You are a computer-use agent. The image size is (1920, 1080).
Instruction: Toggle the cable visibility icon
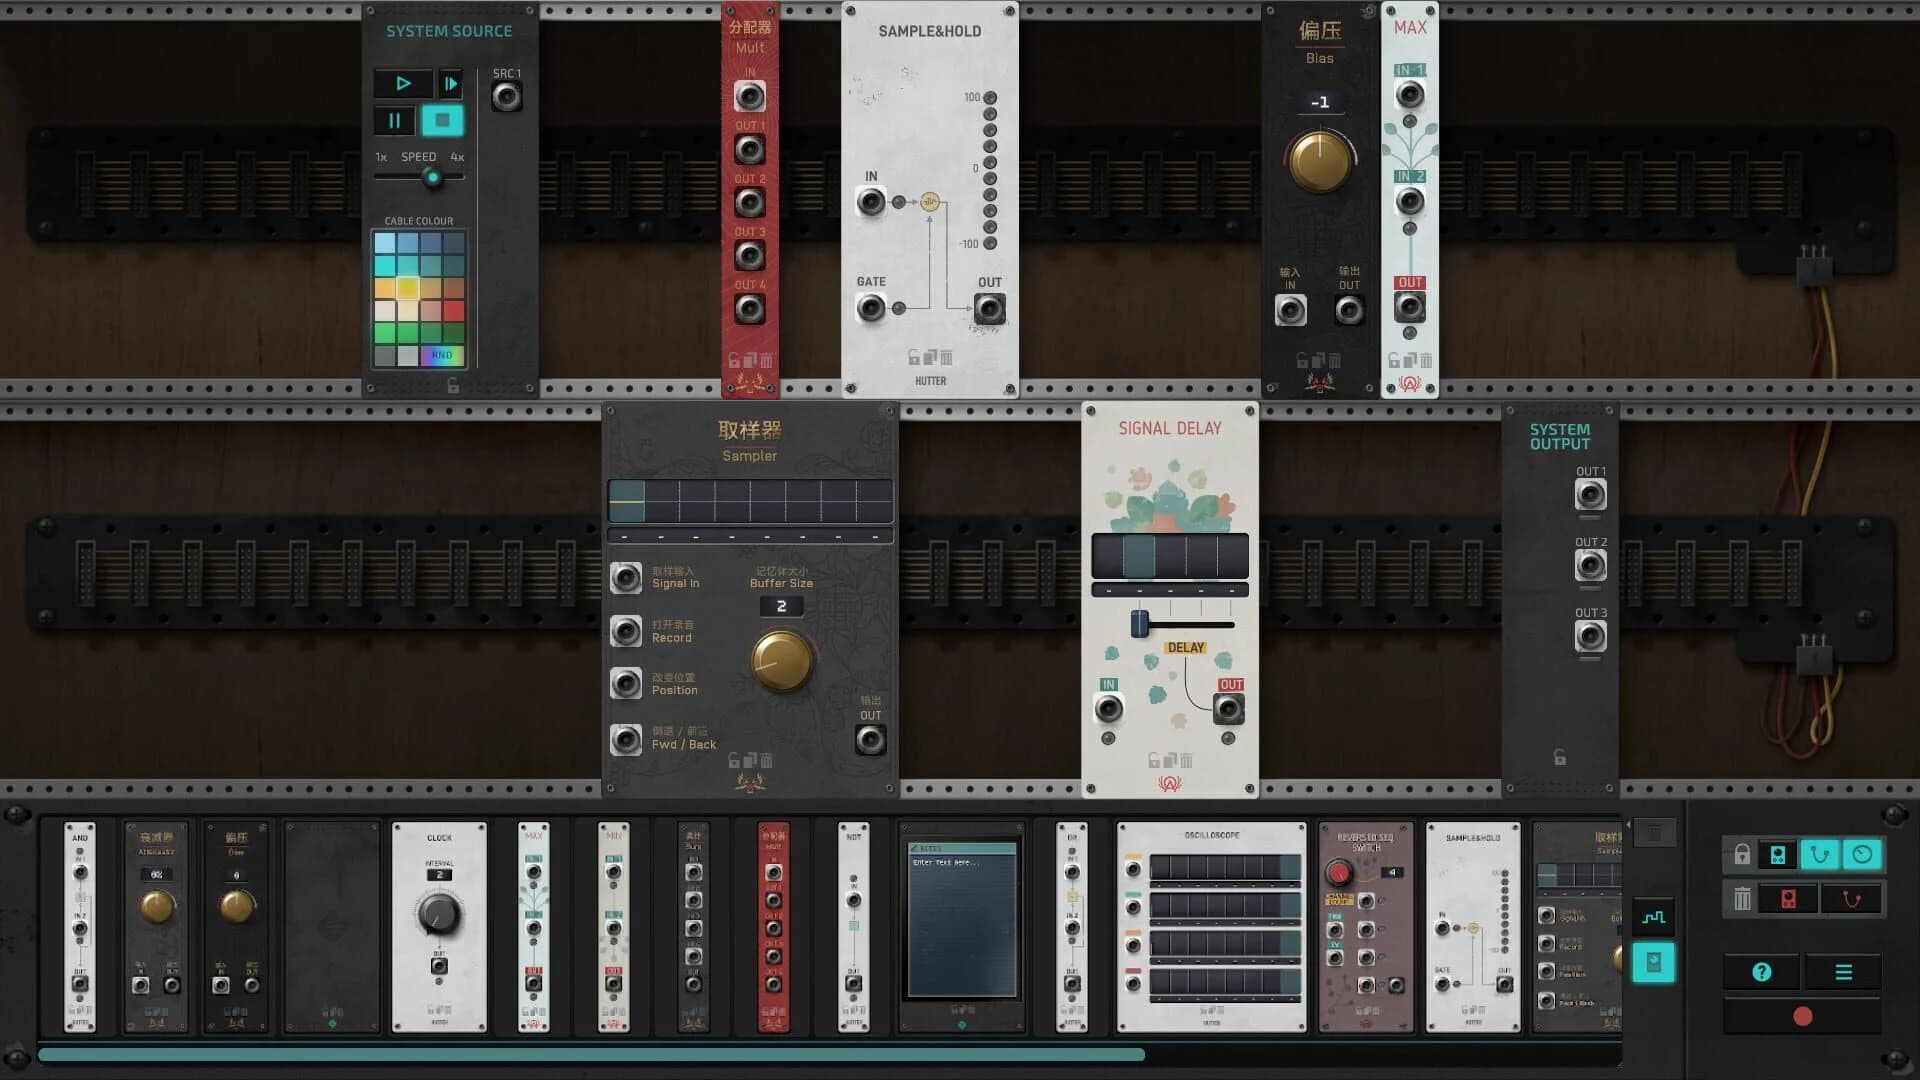[1819, 854]
